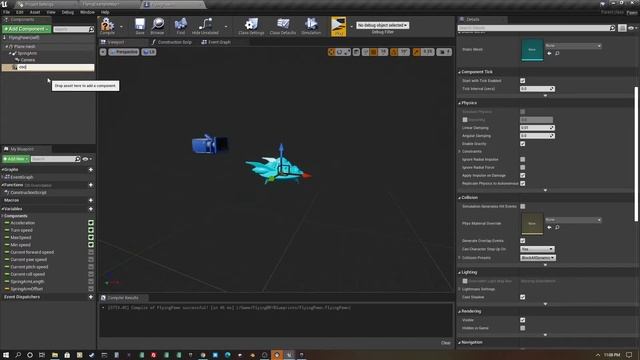Open File Explorer from the taskbar
This screenshot has height=360, width=640.
(x=55, y=355)
